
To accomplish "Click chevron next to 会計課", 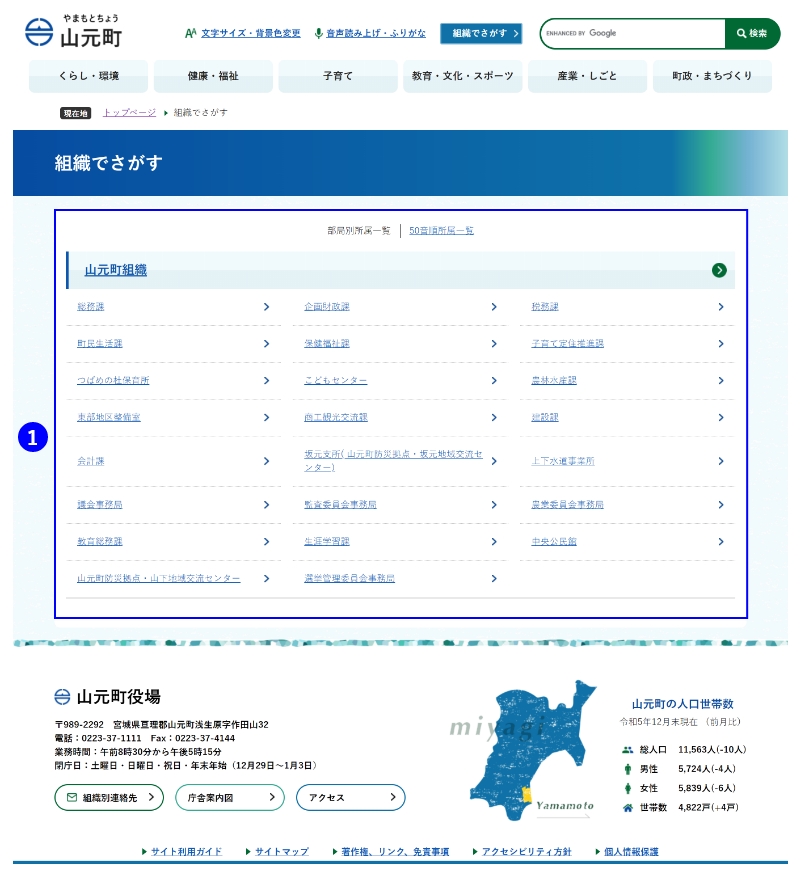I will click(266, 462).
